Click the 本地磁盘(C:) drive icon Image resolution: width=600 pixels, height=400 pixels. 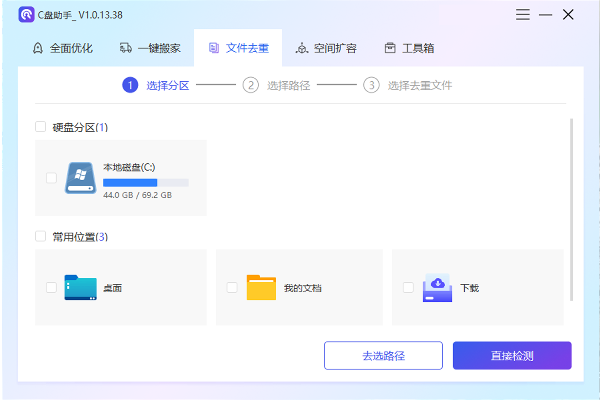click(x=81, y=178)
